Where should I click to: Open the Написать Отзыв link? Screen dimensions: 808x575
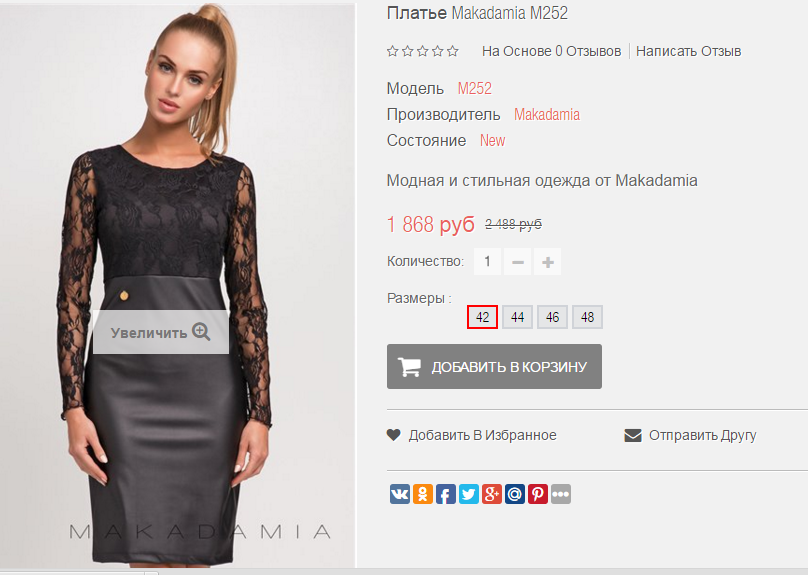(x=688, y=51)
